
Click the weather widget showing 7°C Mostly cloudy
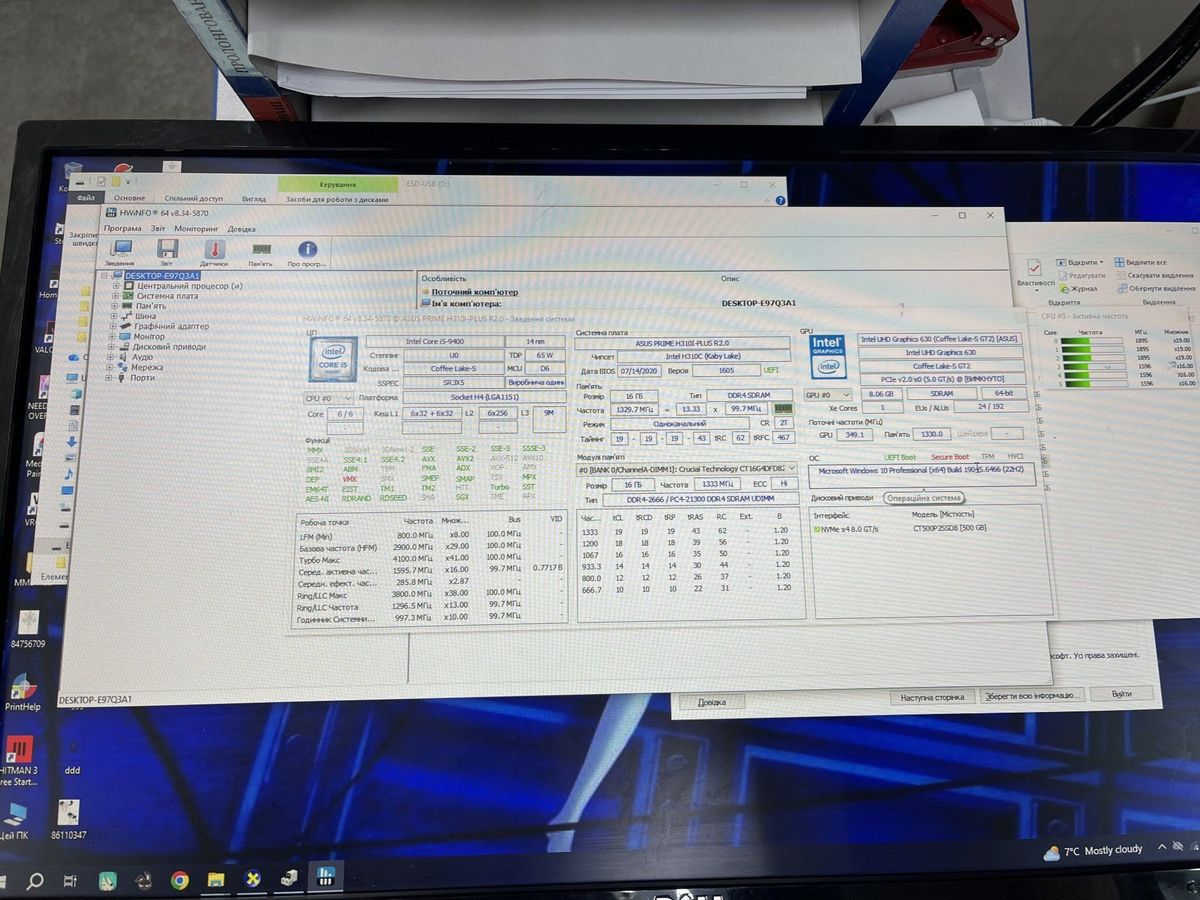pos(1093,851)
